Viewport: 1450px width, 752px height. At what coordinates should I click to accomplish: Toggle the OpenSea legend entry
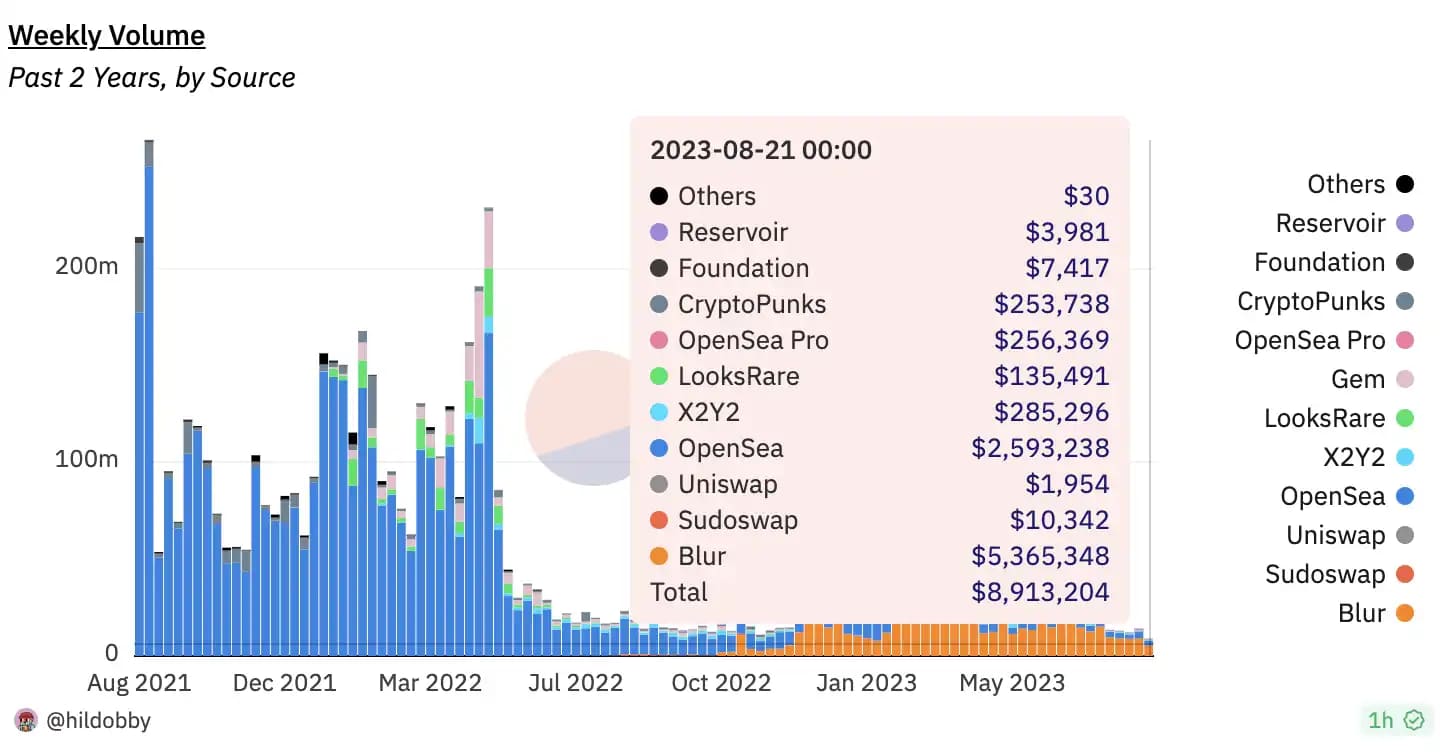point(1347,496)
